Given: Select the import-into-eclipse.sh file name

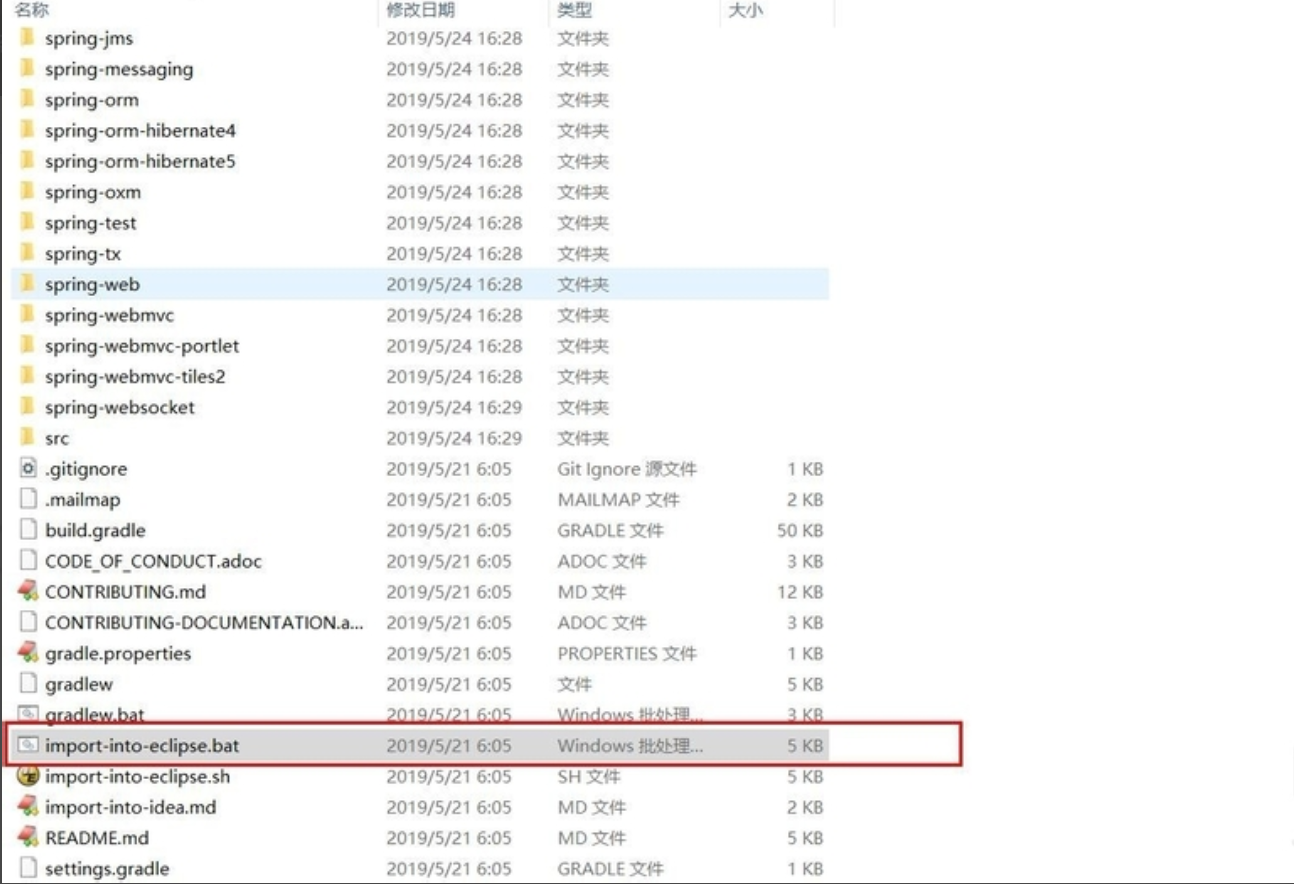Looking at the screenshot, I should pos(138,777).
